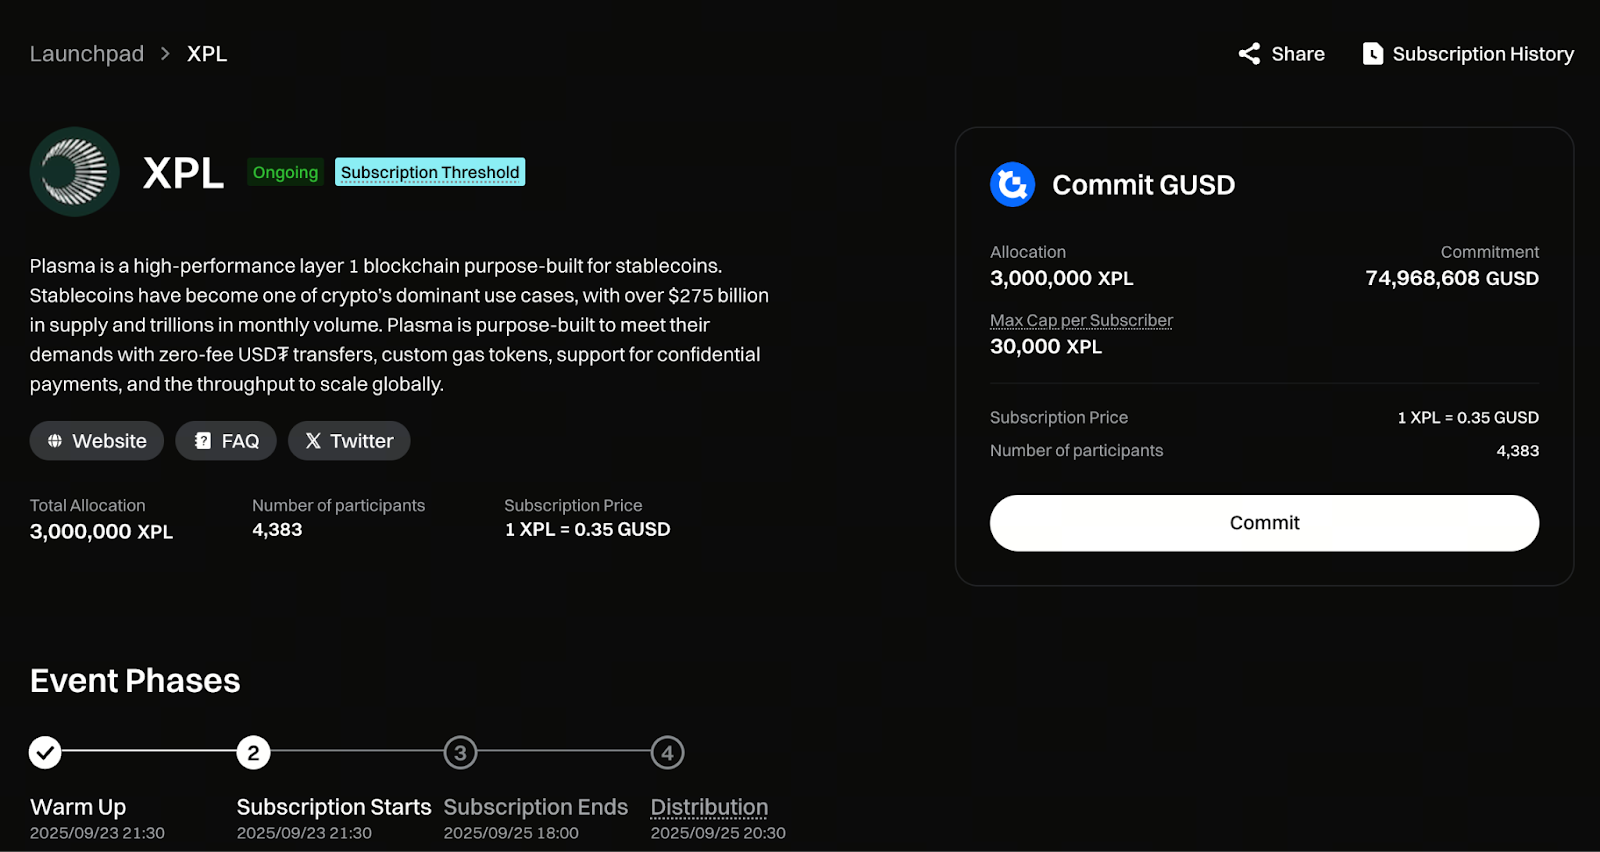
Task: Click the Share icon
Action: (x=1249, y=54)
